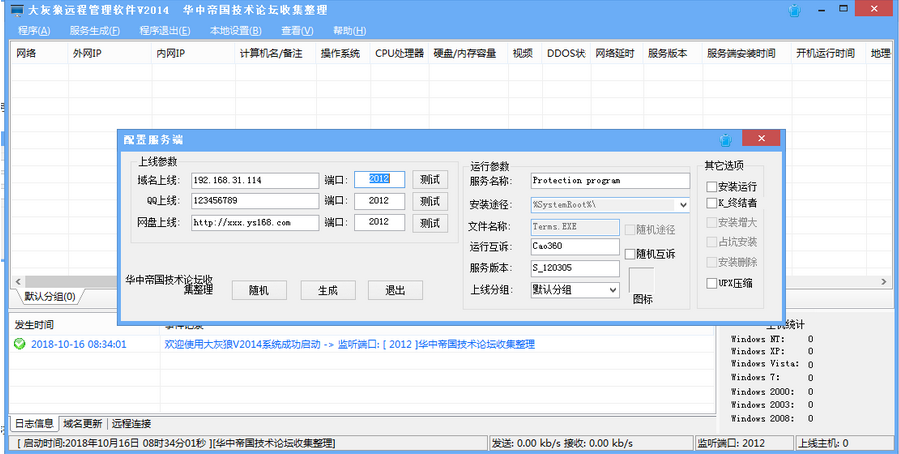
Task: Click the 服务端安装时间 column header
Action: (746, 53)
